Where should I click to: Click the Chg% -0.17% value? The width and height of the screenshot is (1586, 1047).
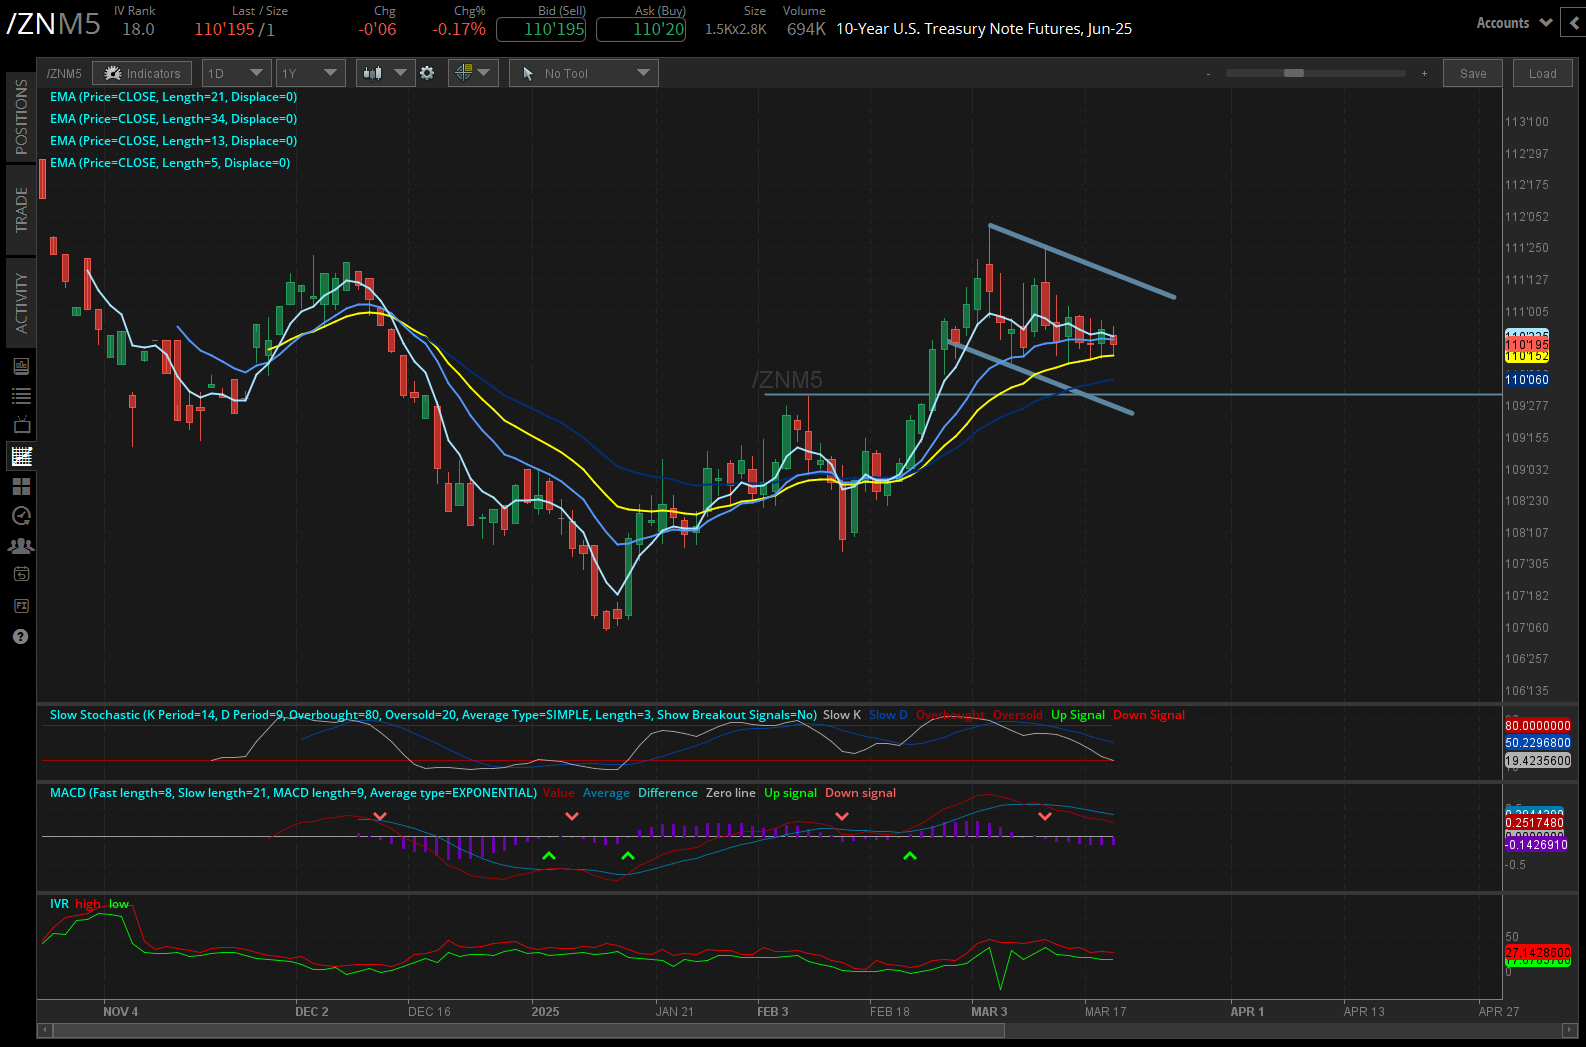(459, 29)
